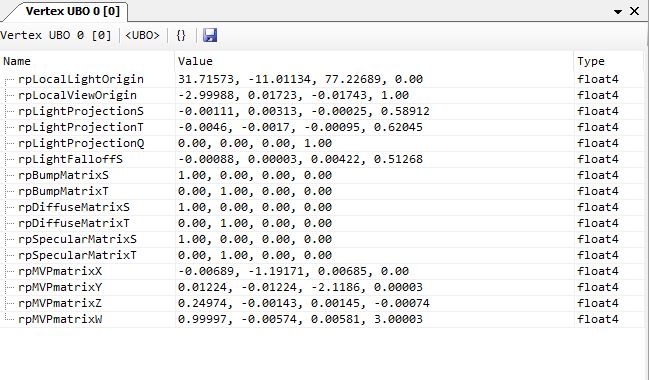Click the float4 type of rpLocalViewOrigin
Screen dimensions: 649x380
(598, 95)
